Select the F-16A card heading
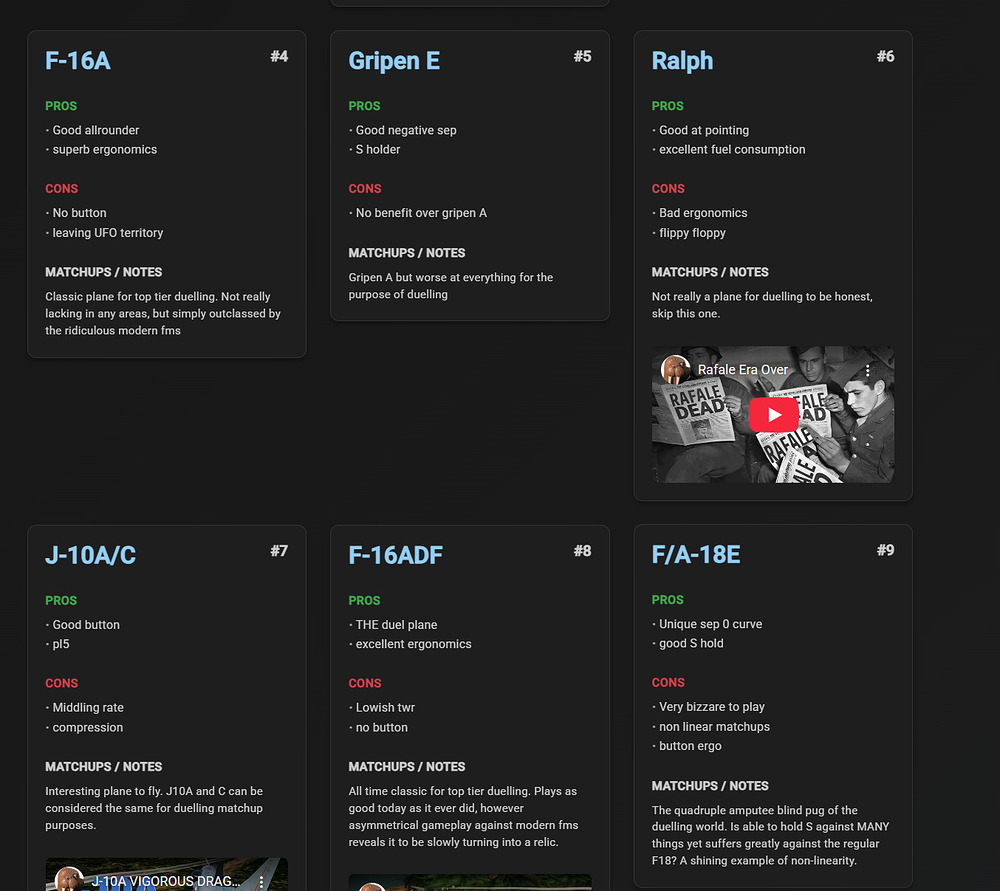Image resolution: width=1000 pixels, height=891 pixels. coord(78,61)
